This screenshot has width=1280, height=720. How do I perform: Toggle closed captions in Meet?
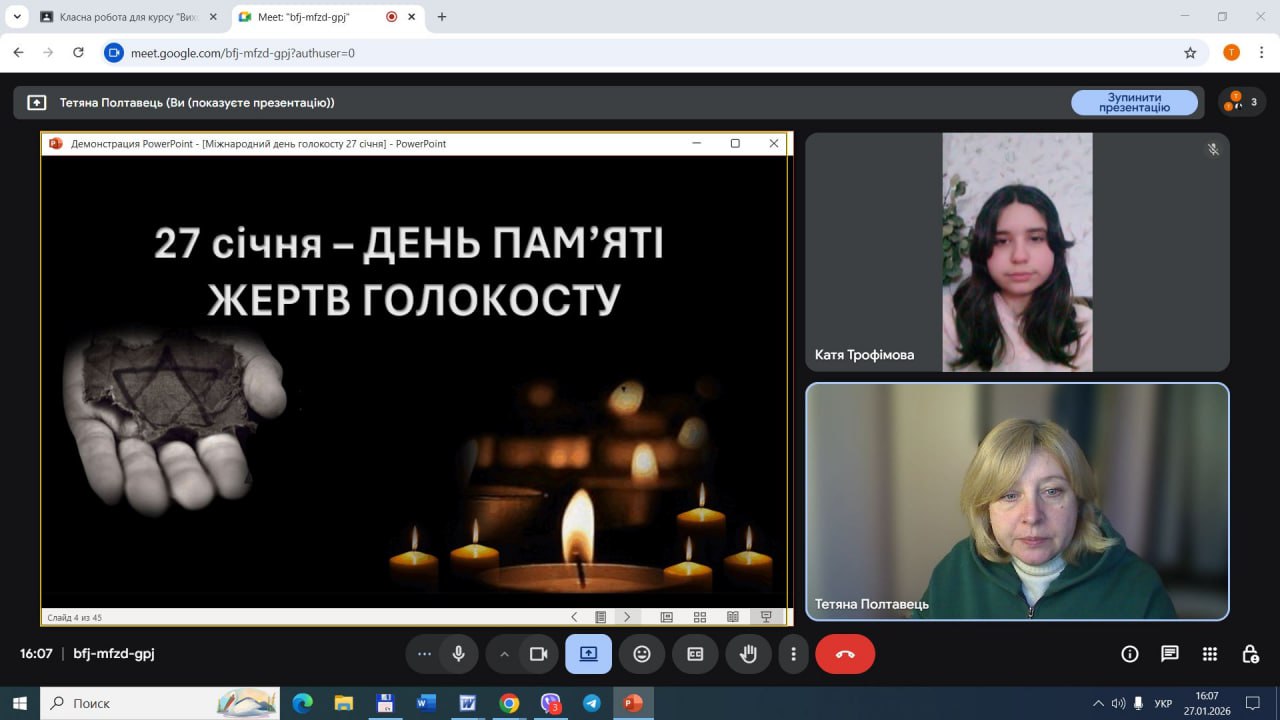point(695,654)
